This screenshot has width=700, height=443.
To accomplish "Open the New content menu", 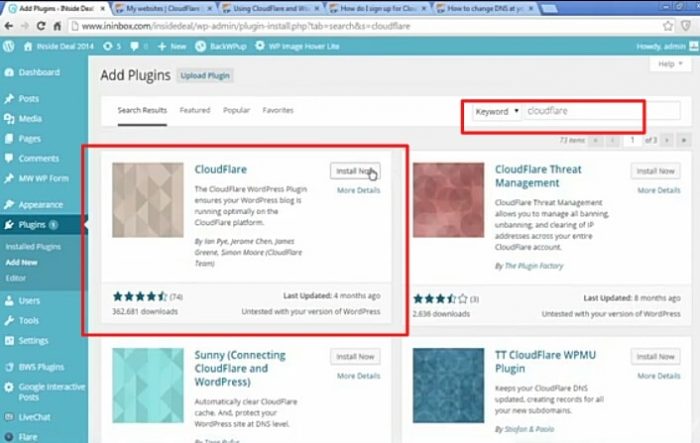I will (172, 46).
